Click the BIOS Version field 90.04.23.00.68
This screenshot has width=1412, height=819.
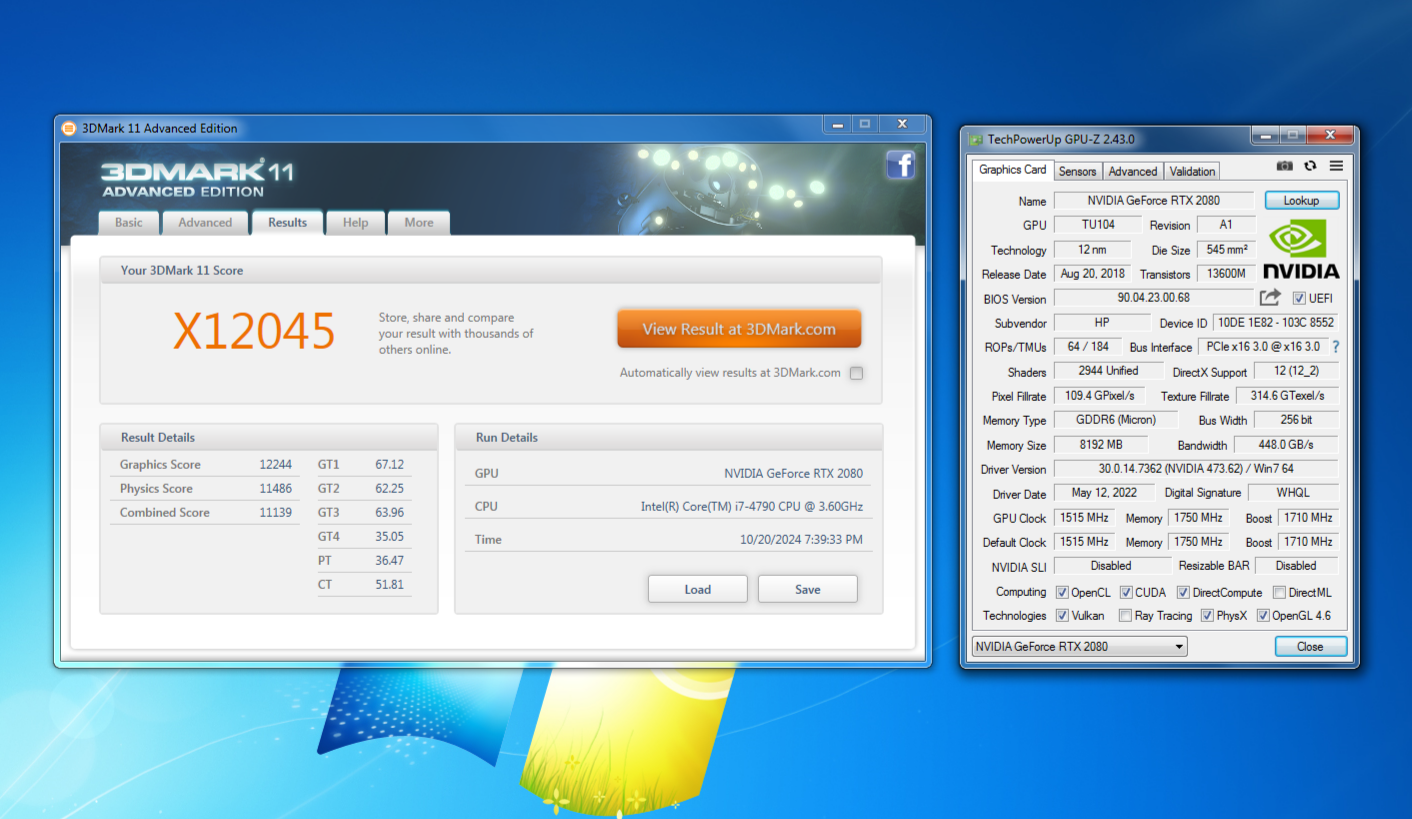point(1153,298)
